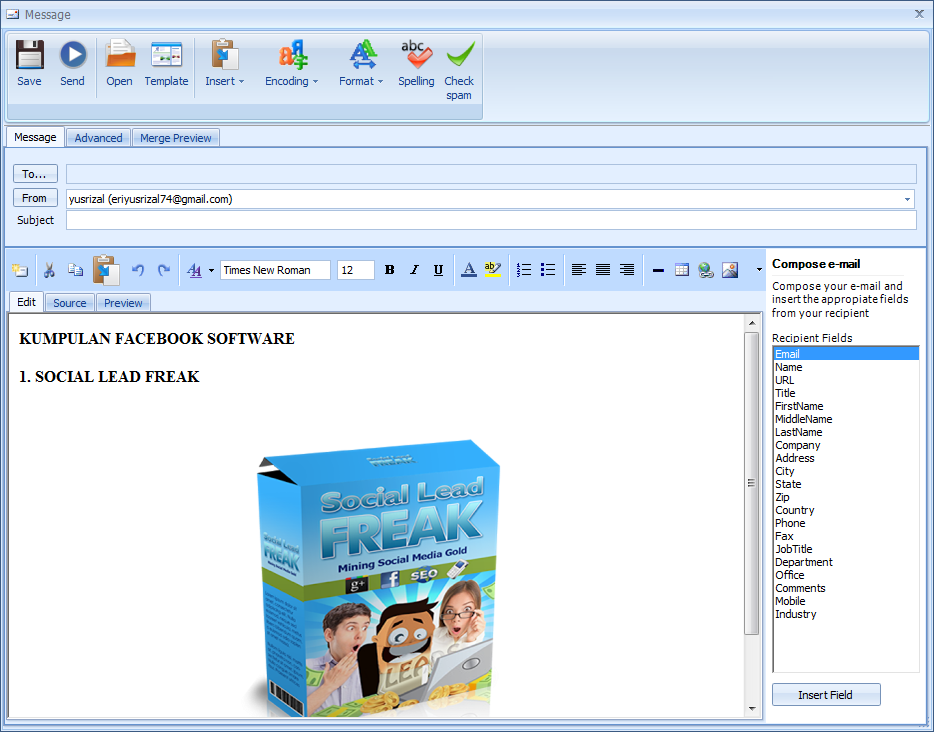Viewport: 934px width, 732px height.
Task: Toggle Underline formatting
Action: (x=438, y=270)
